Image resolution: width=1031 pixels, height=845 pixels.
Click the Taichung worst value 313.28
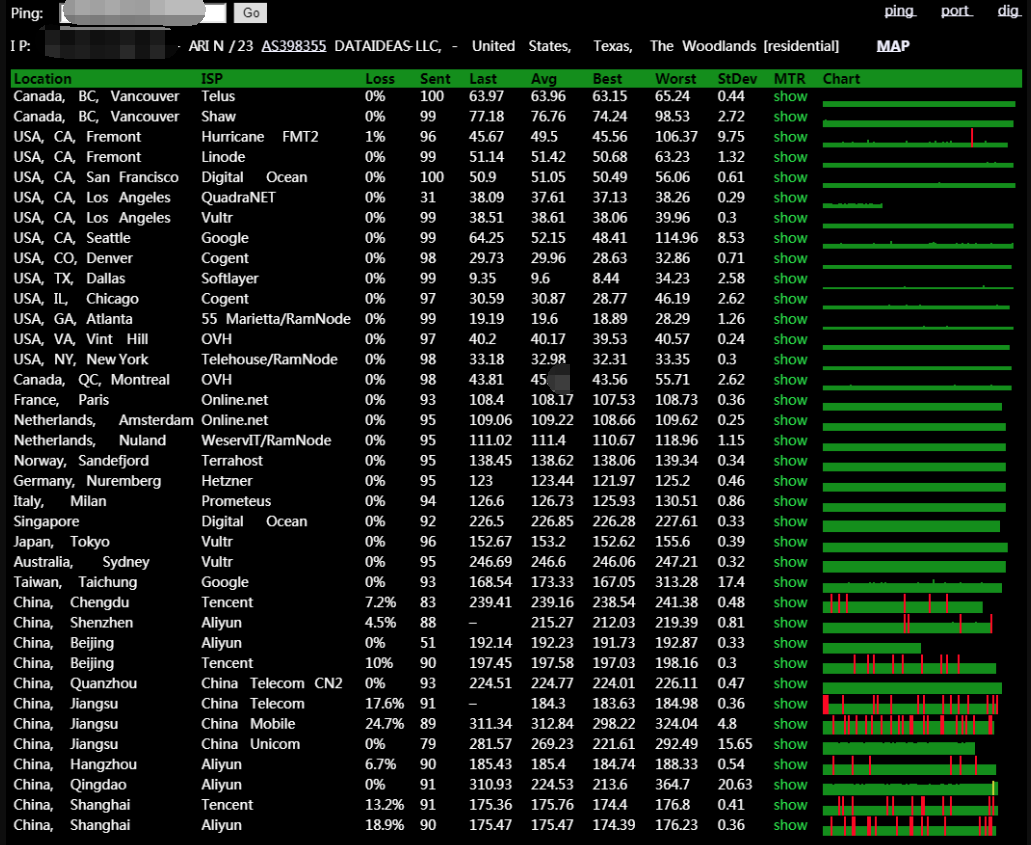coord(677,583)
